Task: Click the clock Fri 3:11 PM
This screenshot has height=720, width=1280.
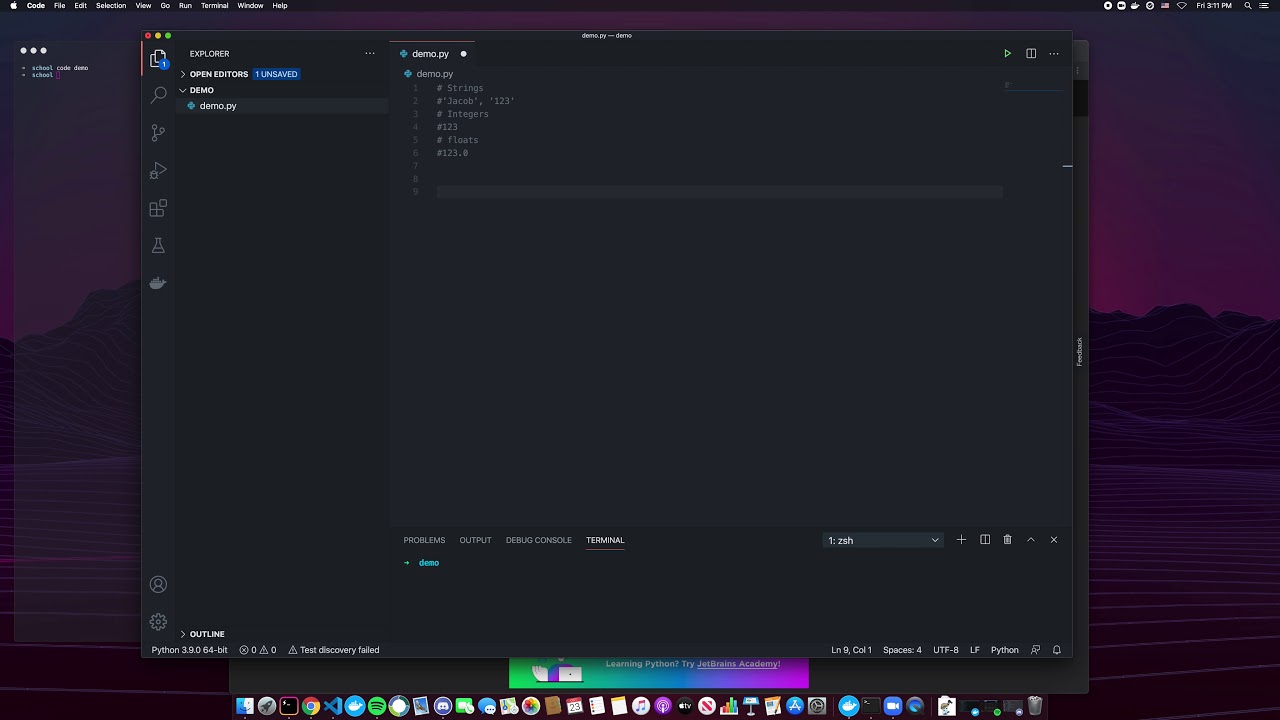Action: tap(1214, 6)
